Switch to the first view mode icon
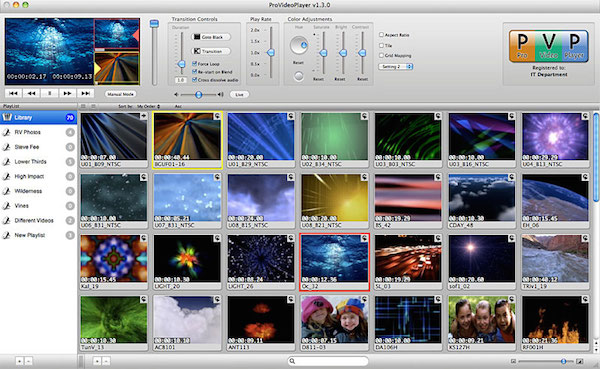The height and width of the screenshot is (369, 600). (83, 106)
